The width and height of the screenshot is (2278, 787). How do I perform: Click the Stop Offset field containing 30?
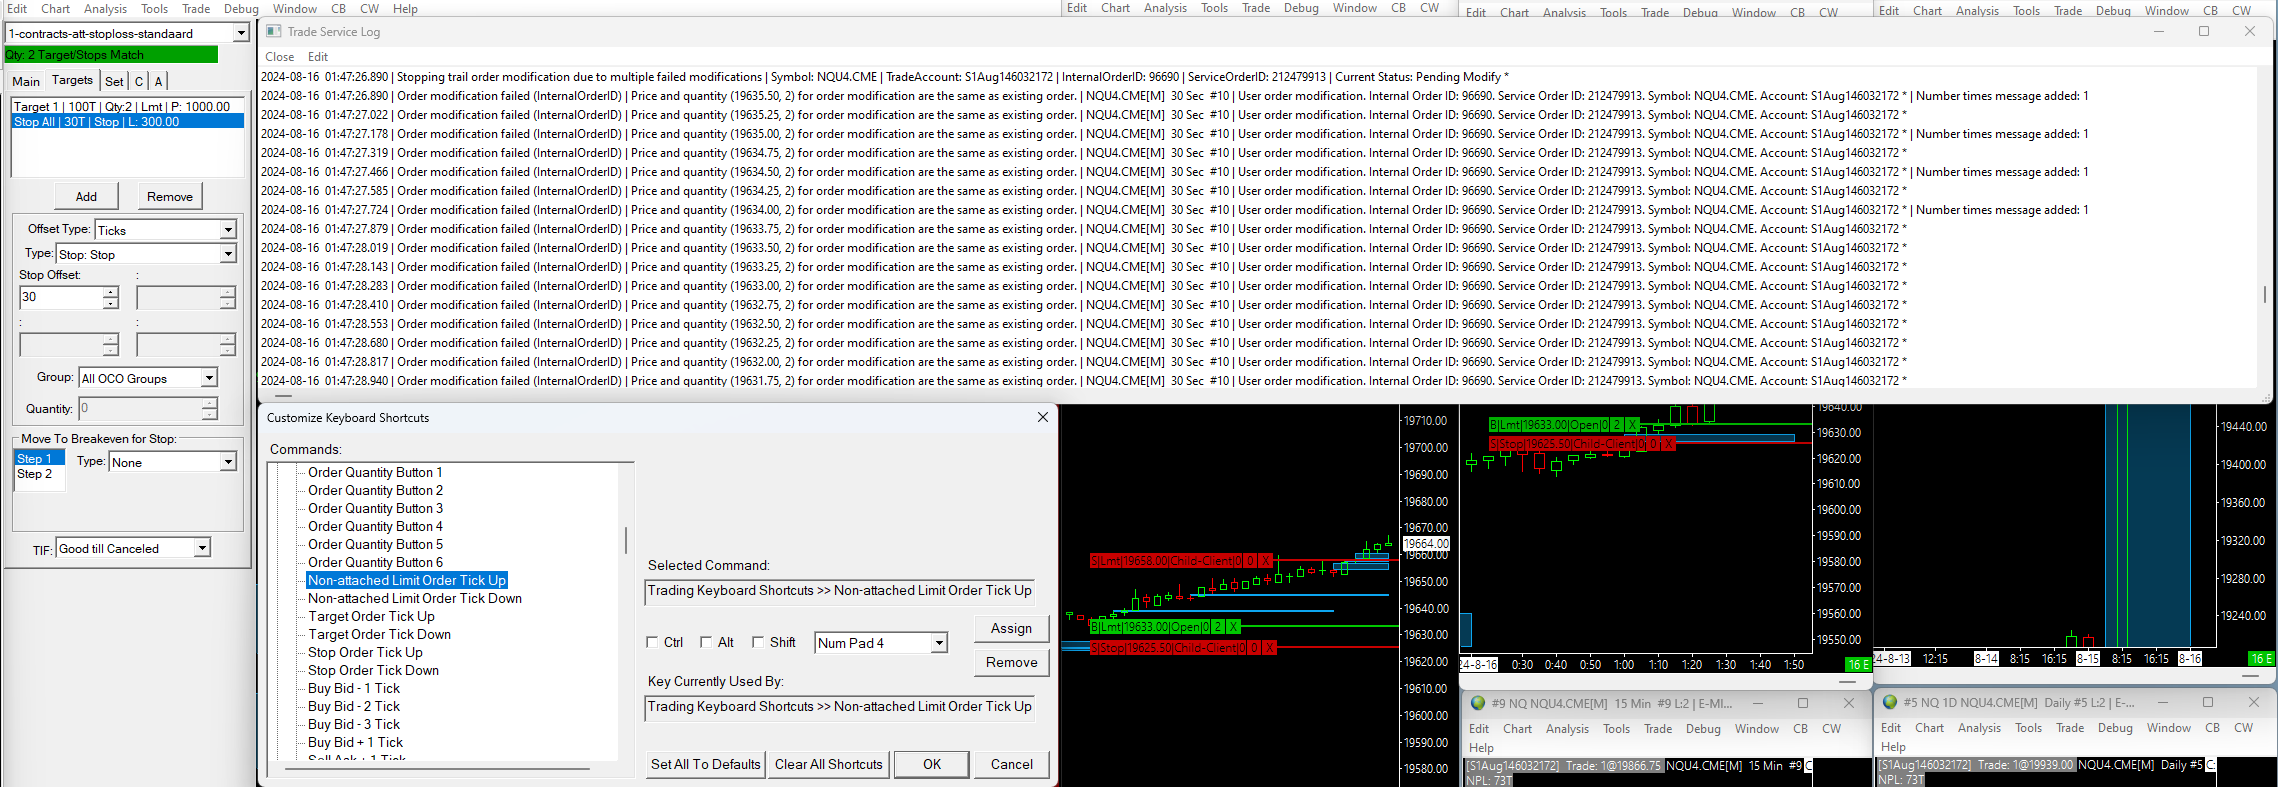[61, 297]
